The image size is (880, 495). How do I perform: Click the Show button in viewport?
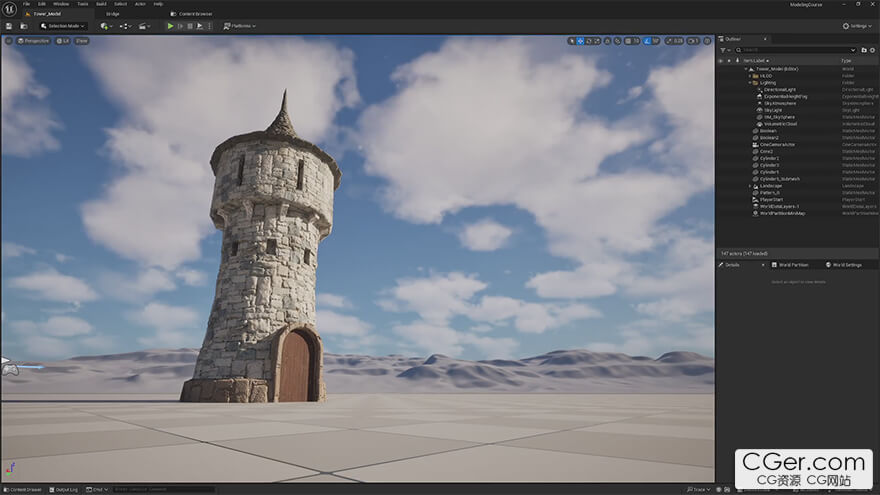pos(82,41)
